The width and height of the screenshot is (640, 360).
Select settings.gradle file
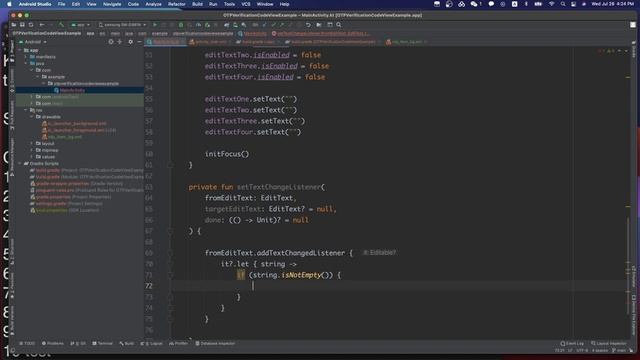(x=66, y=203)
